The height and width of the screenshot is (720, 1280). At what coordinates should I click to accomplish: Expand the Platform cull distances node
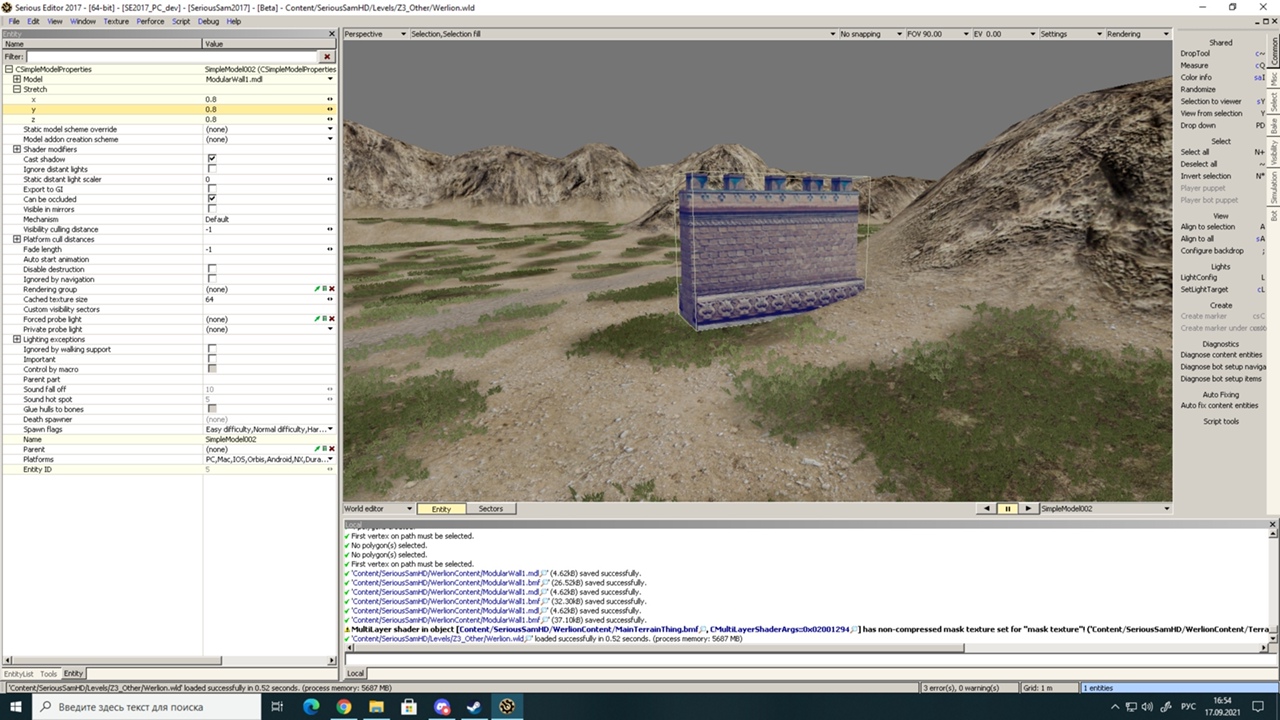(x=17, y=239)
